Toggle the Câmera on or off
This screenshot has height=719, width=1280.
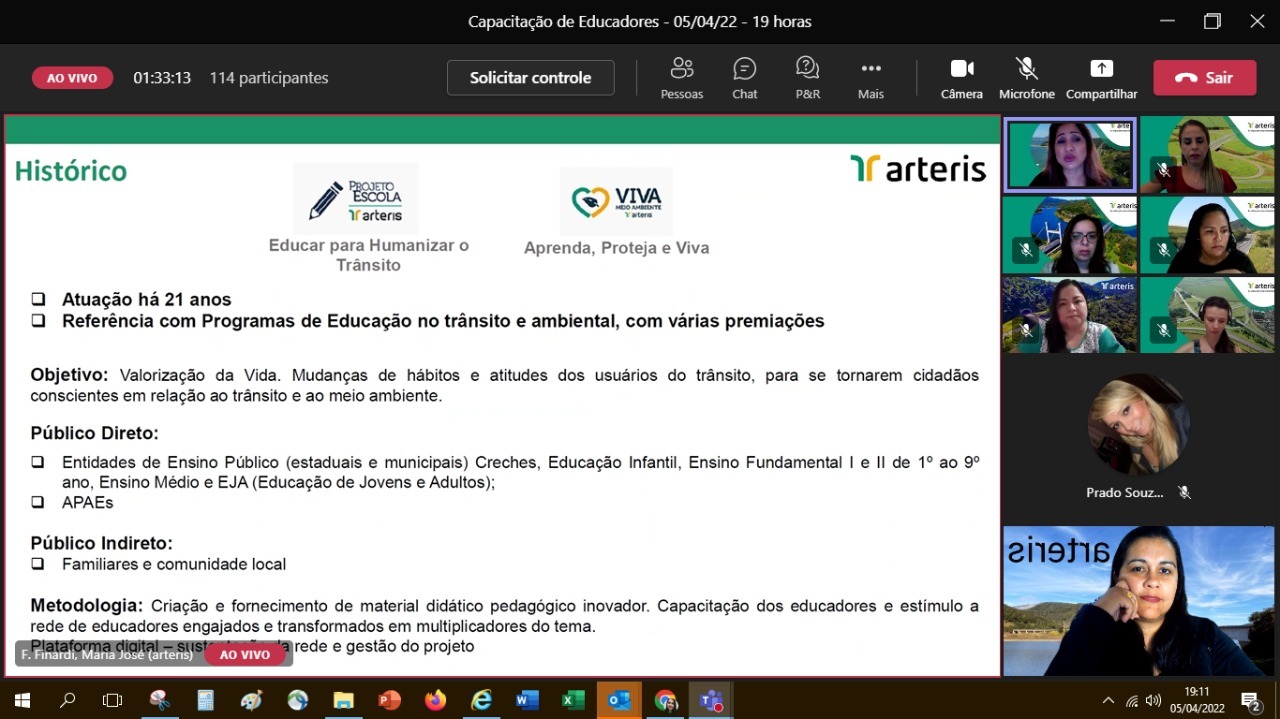[x=961, y=78]
